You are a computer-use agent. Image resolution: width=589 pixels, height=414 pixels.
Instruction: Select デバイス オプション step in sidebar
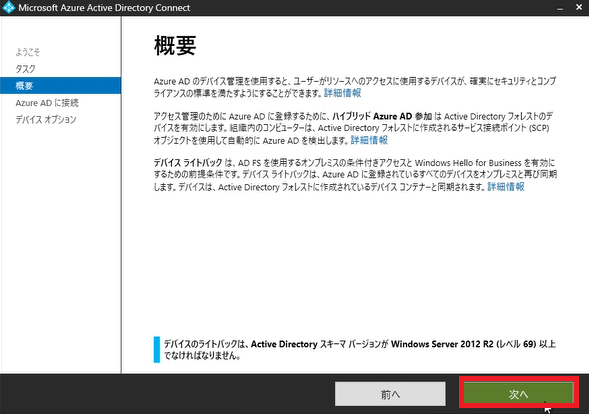click(46, 119)
